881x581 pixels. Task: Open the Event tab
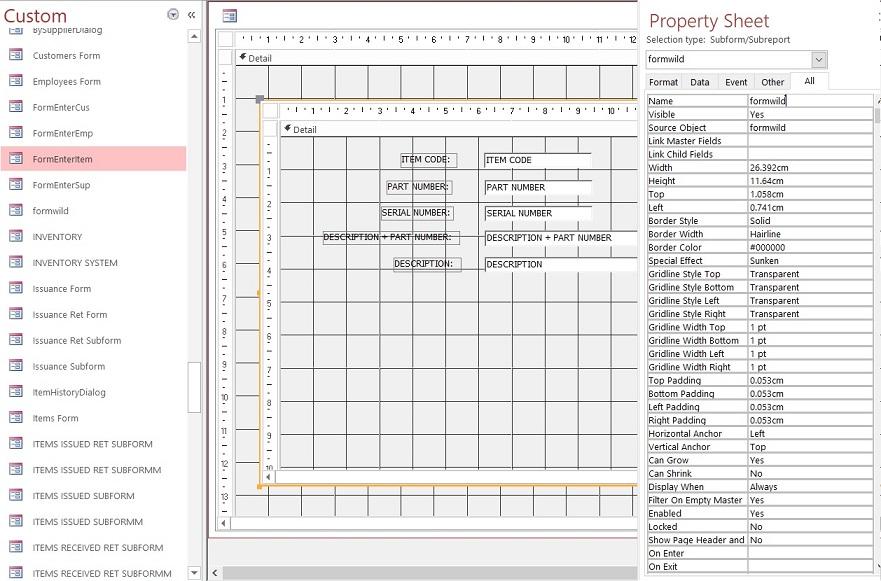tap(736, 82)
